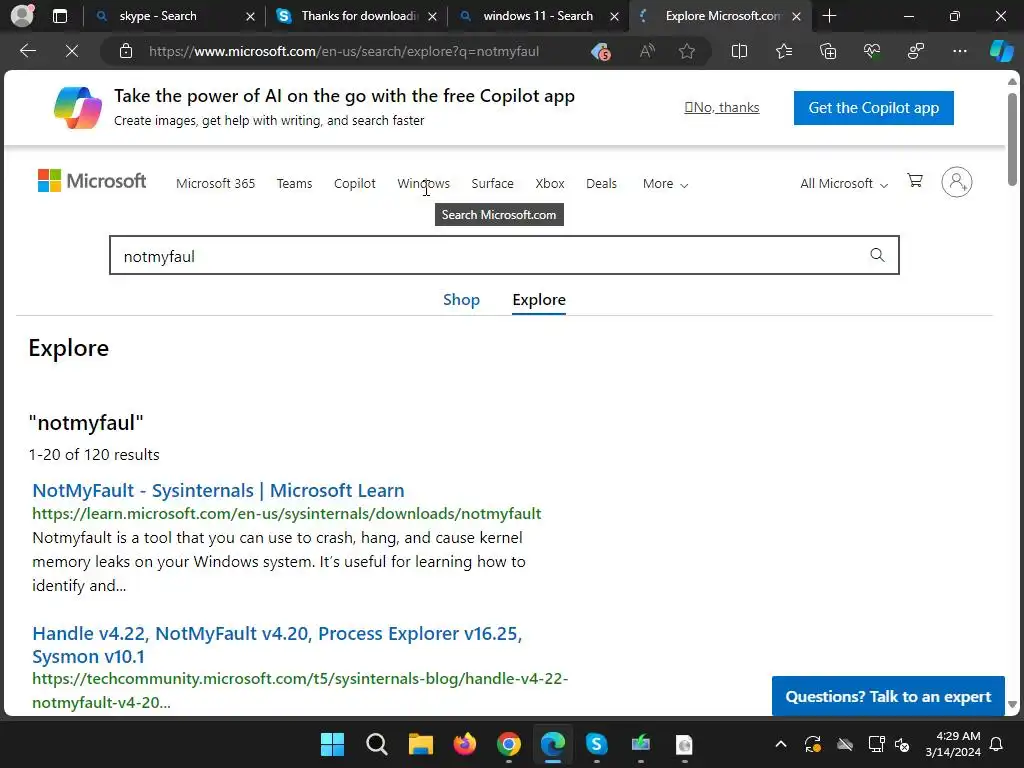Screen dimensions: 1024x768
Task: Add this page to favorites star
Action: [686, 51]
